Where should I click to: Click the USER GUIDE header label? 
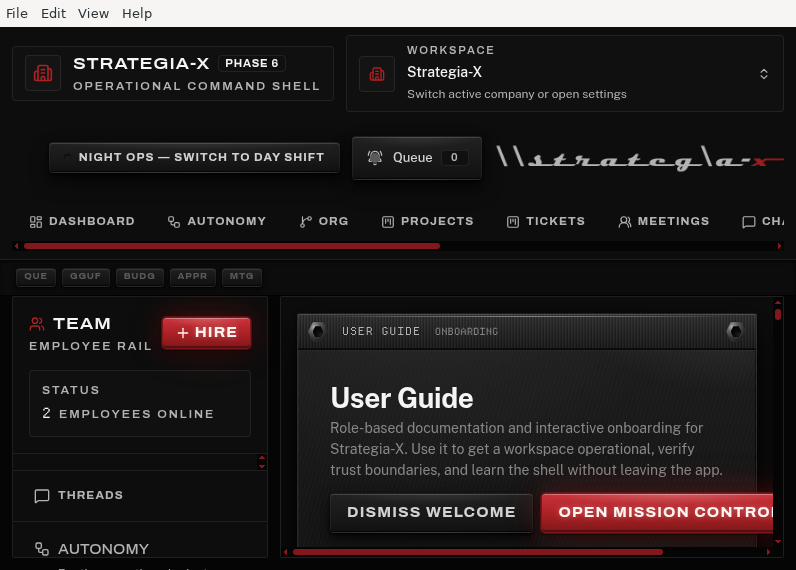pos(381,331)
